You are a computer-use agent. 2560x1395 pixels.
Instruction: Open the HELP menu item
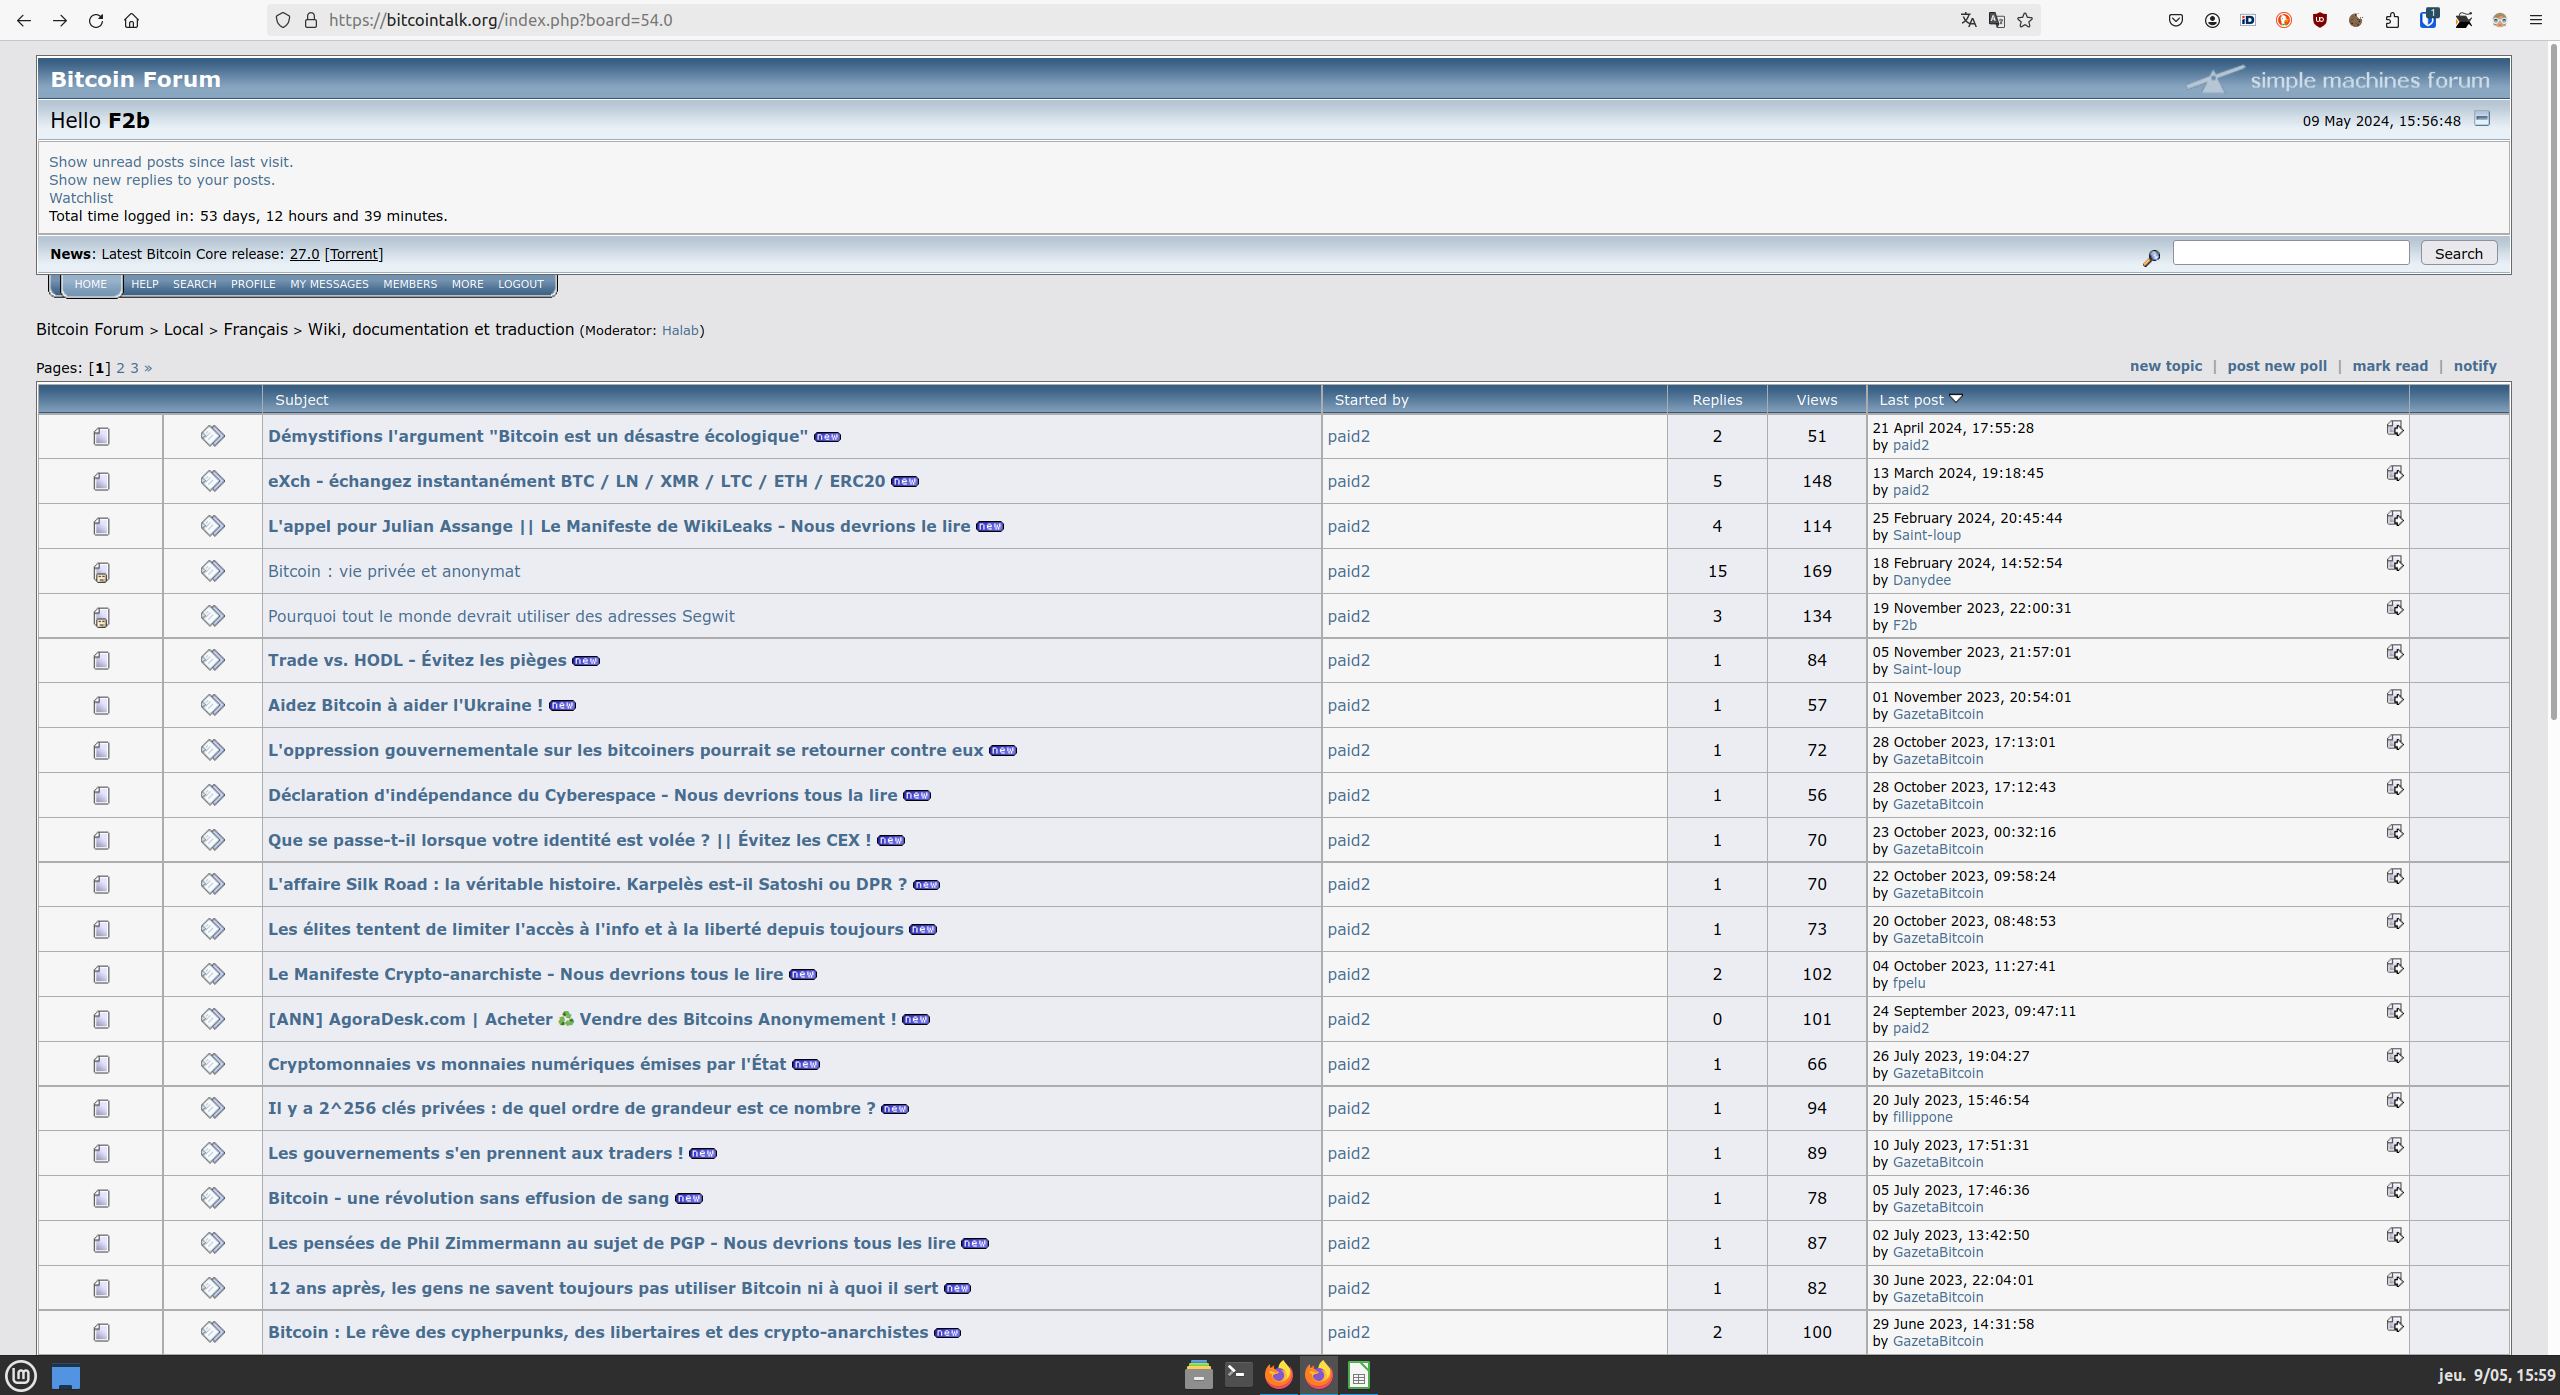click(145, 284)
